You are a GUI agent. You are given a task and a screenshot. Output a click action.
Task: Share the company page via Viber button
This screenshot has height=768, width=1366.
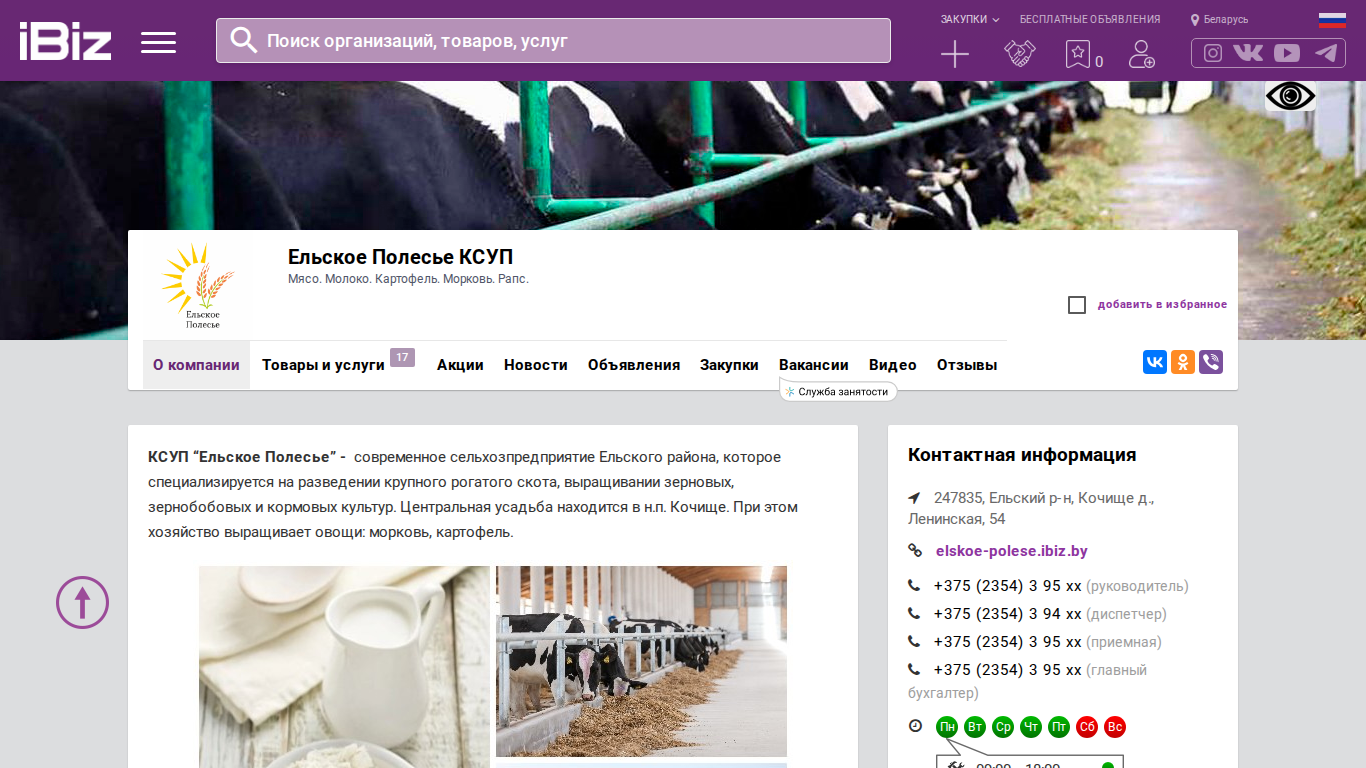pos(1211,362)
